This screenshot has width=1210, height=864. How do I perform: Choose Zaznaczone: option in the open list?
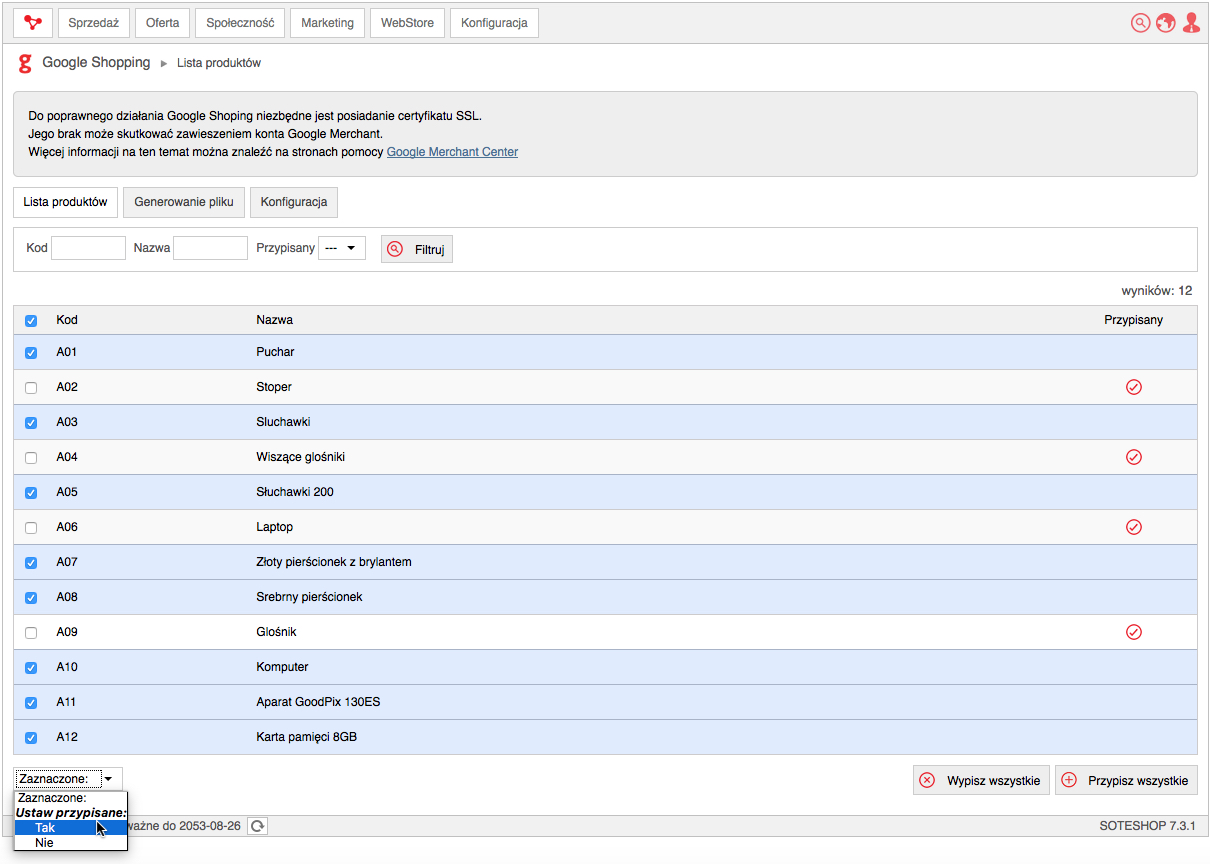pyautogui.click(x=71, y=798)
